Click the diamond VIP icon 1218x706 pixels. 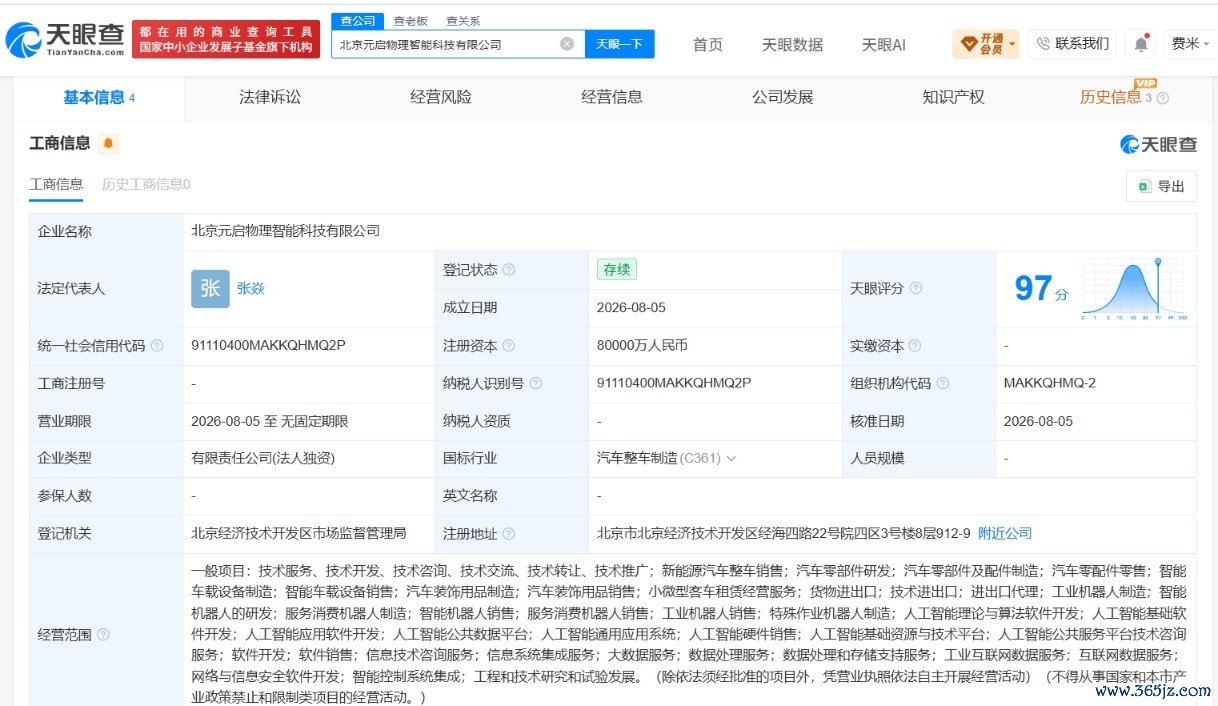coord(969,44)
